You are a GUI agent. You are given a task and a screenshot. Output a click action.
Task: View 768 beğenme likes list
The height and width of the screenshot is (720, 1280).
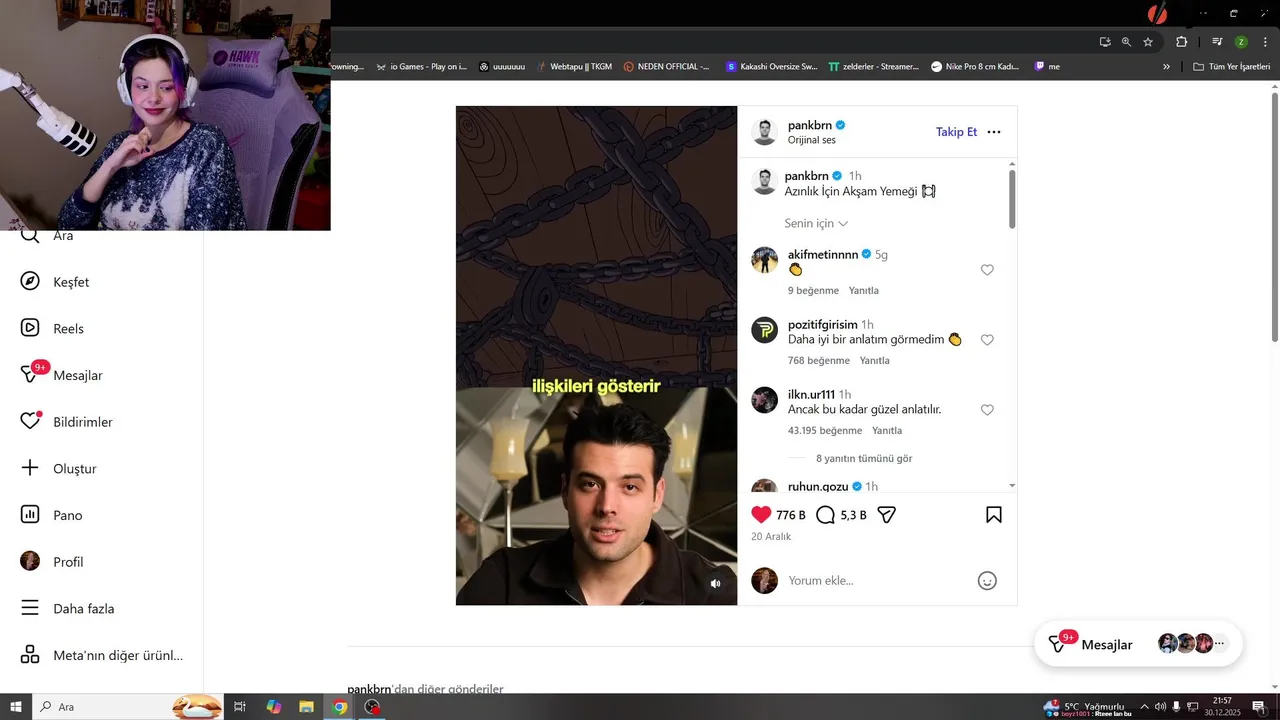819,360
